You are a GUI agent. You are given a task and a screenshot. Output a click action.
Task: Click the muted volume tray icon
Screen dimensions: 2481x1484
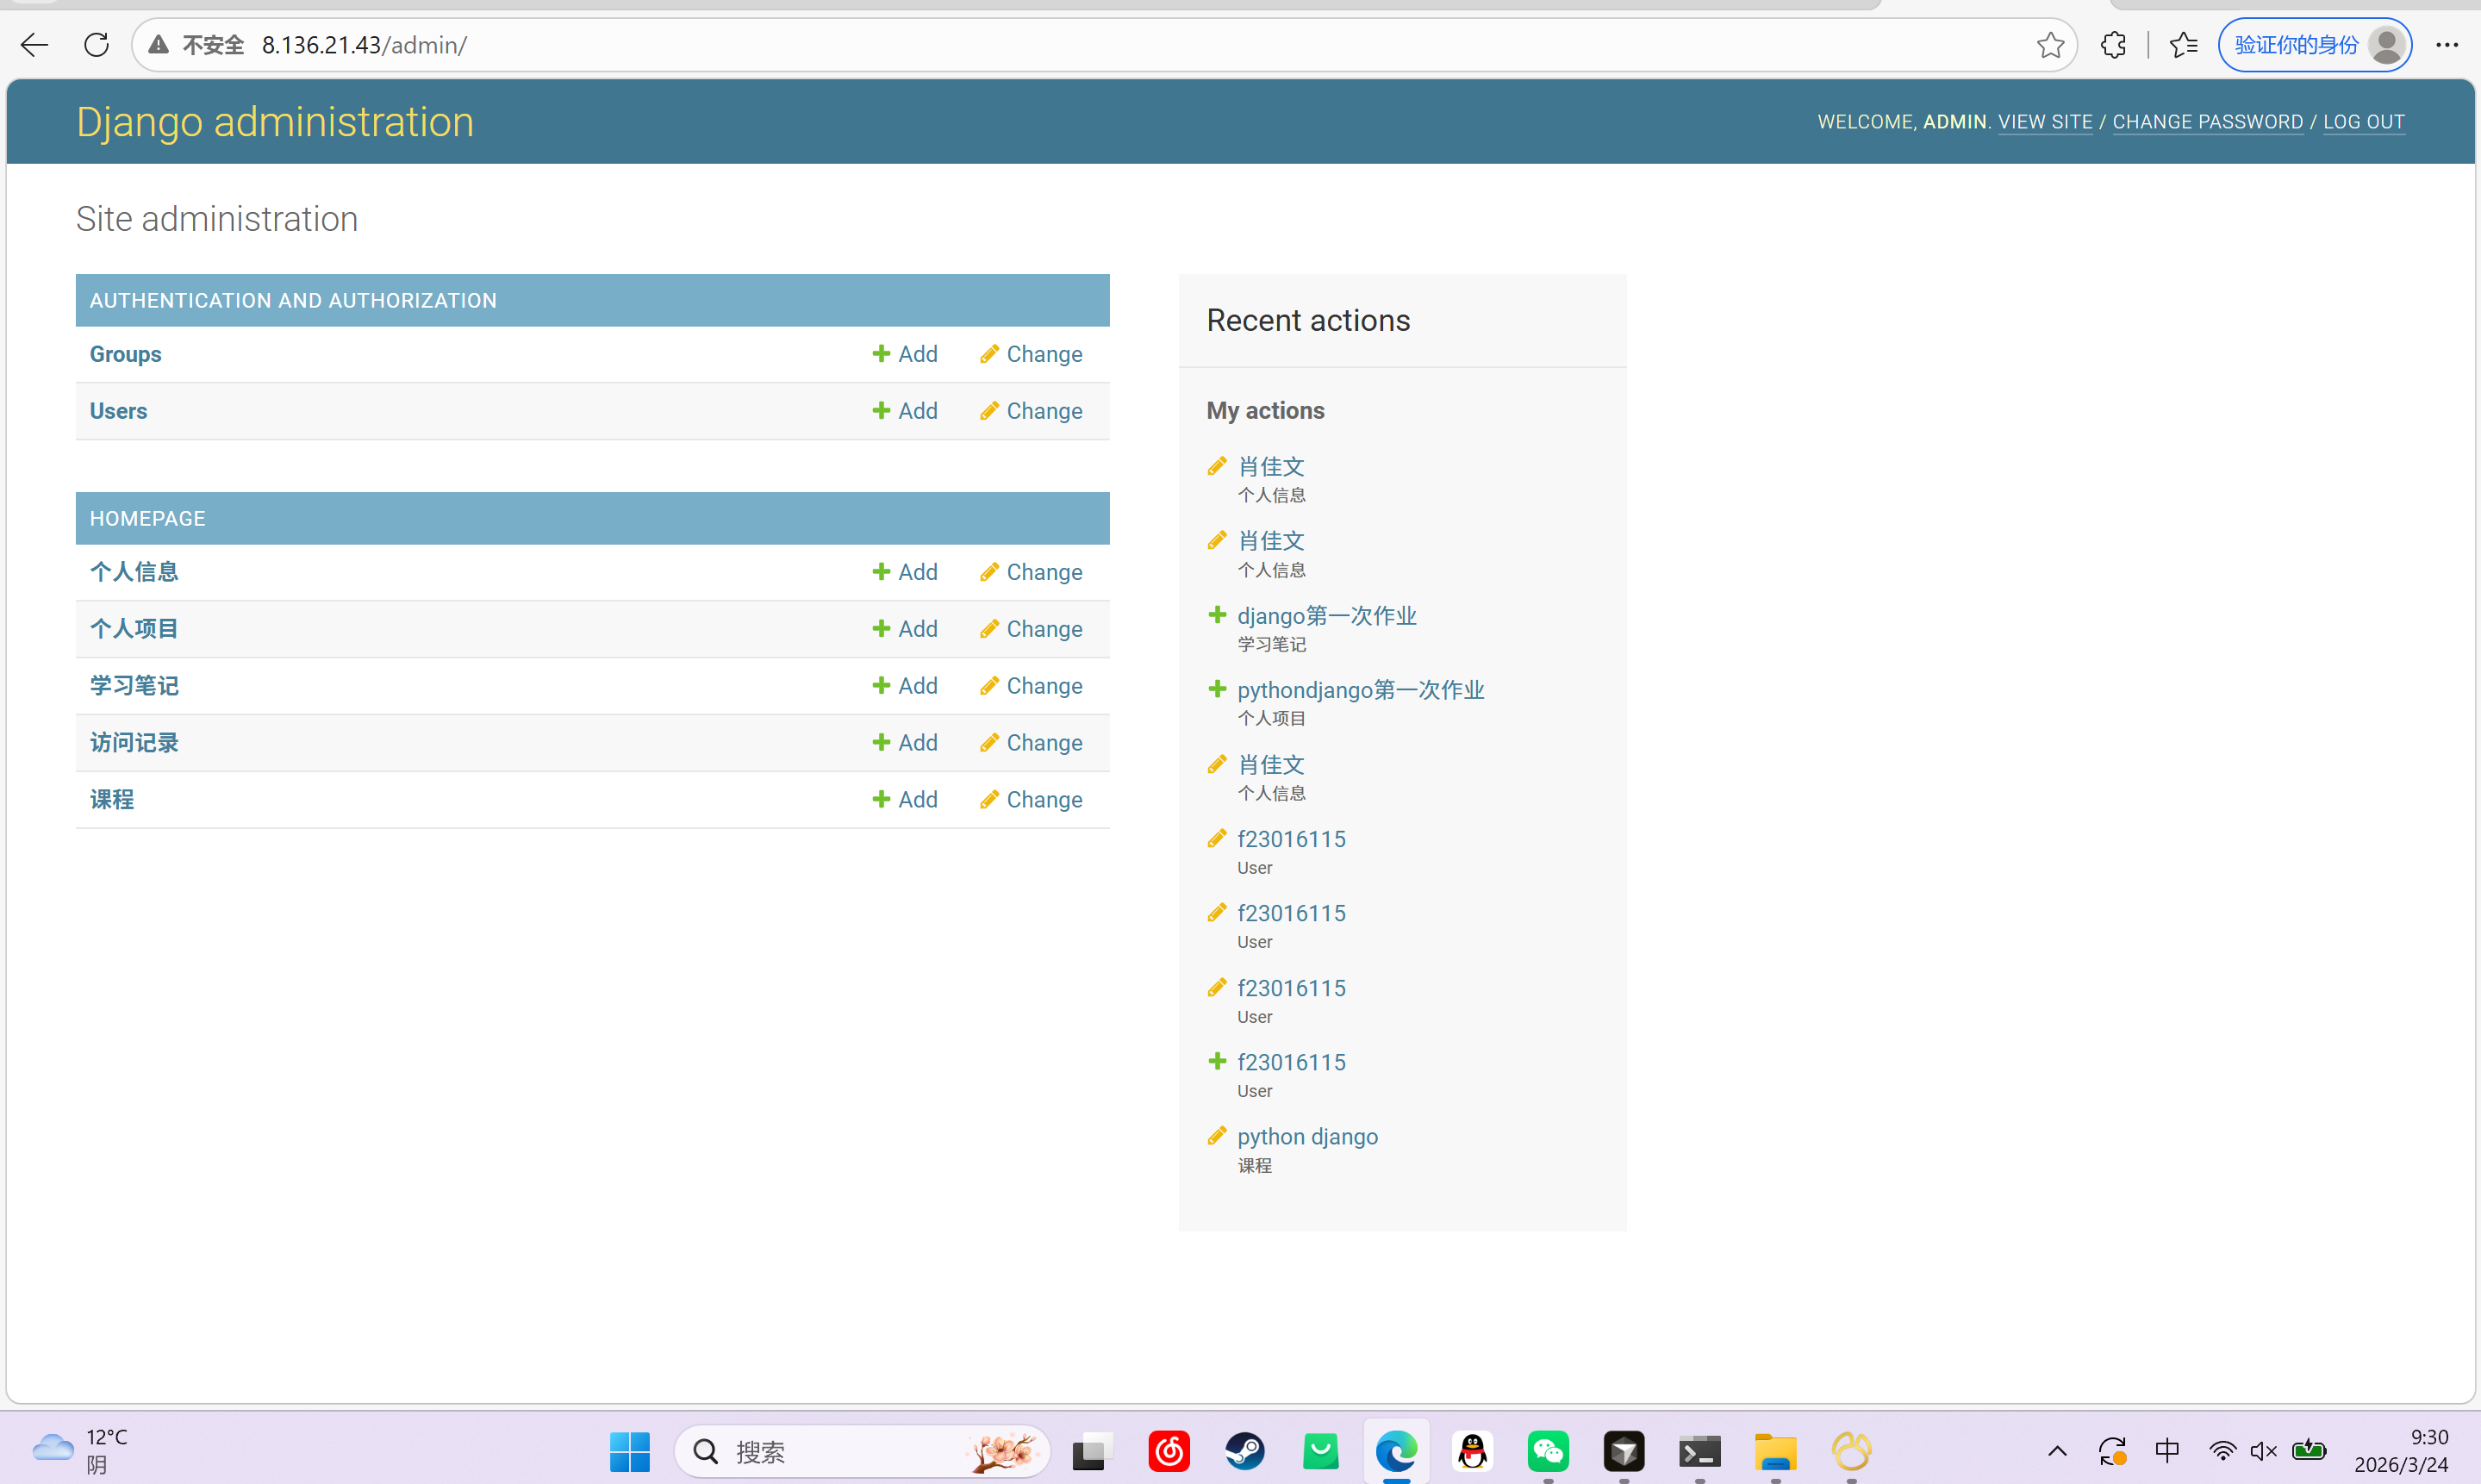[2264, 1451]
